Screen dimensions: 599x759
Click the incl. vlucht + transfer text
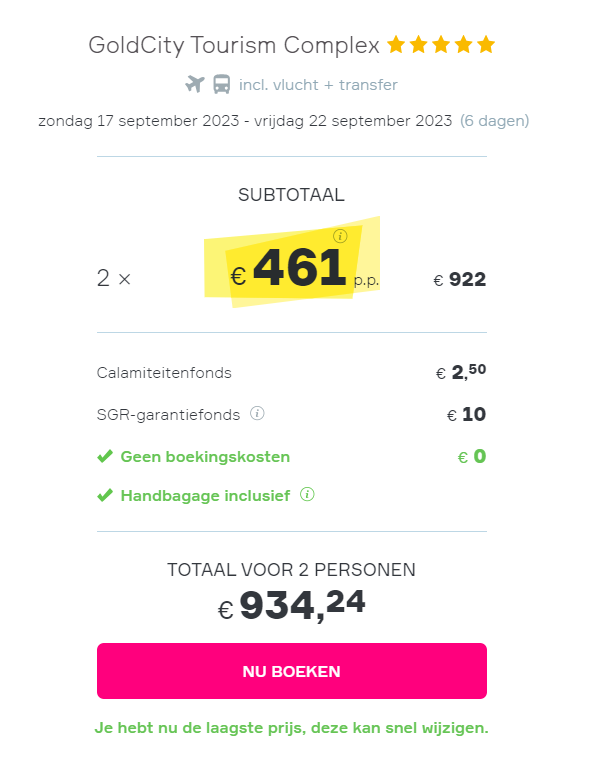click(318, 85)
